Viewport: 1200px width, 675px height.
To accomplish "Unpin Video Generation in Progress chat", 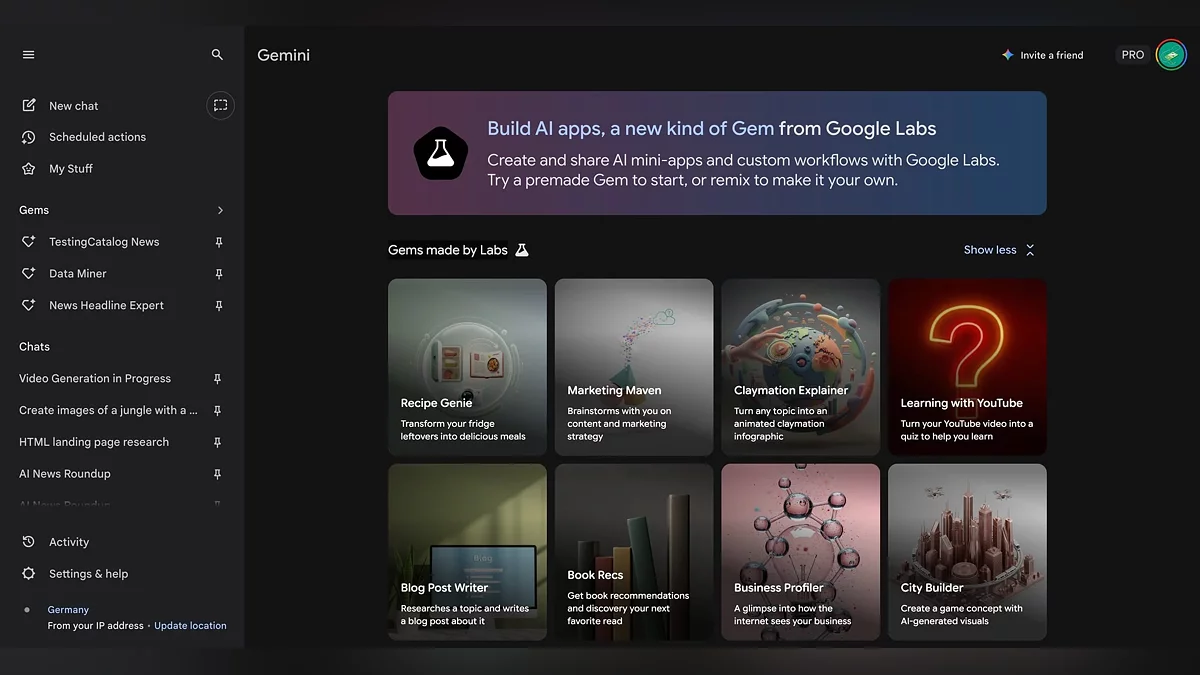I will (218, 379).
